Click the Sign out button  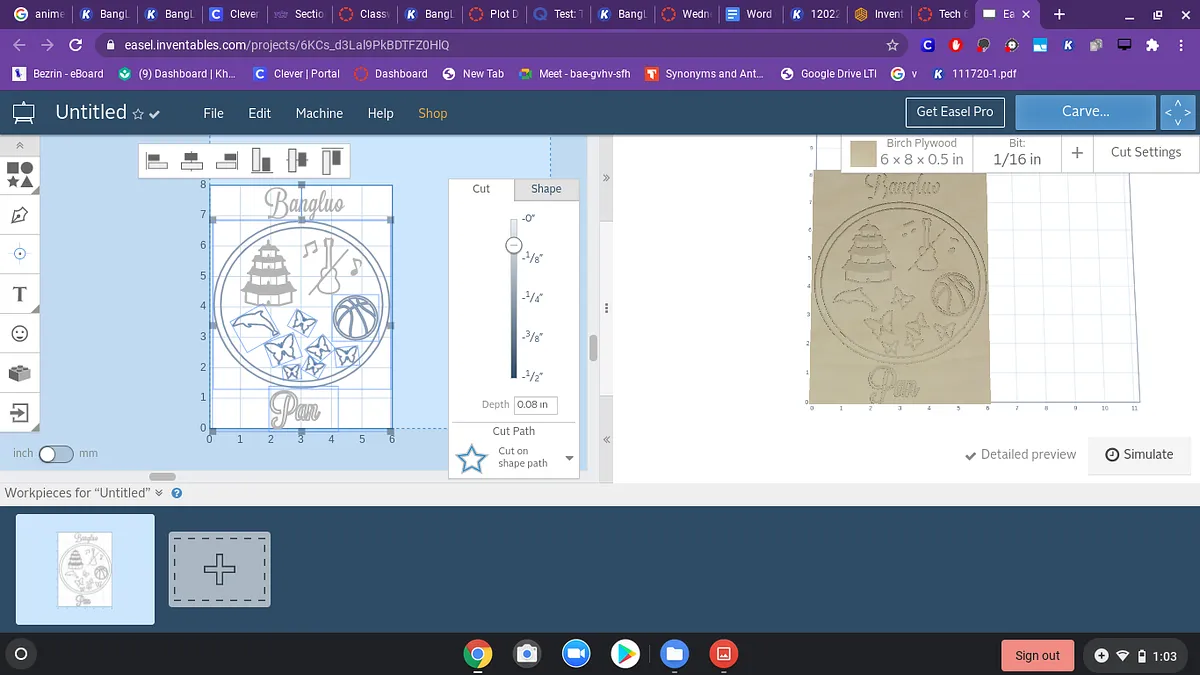[1037, 655]
